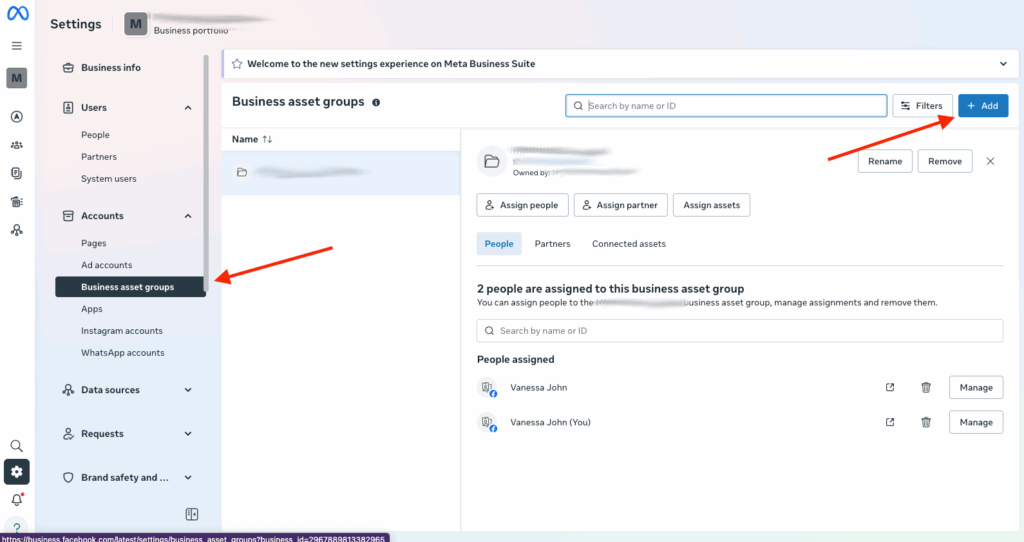The image size is (1024, 542).
Task: Expand the Data sources section
Action: point(188,390)
